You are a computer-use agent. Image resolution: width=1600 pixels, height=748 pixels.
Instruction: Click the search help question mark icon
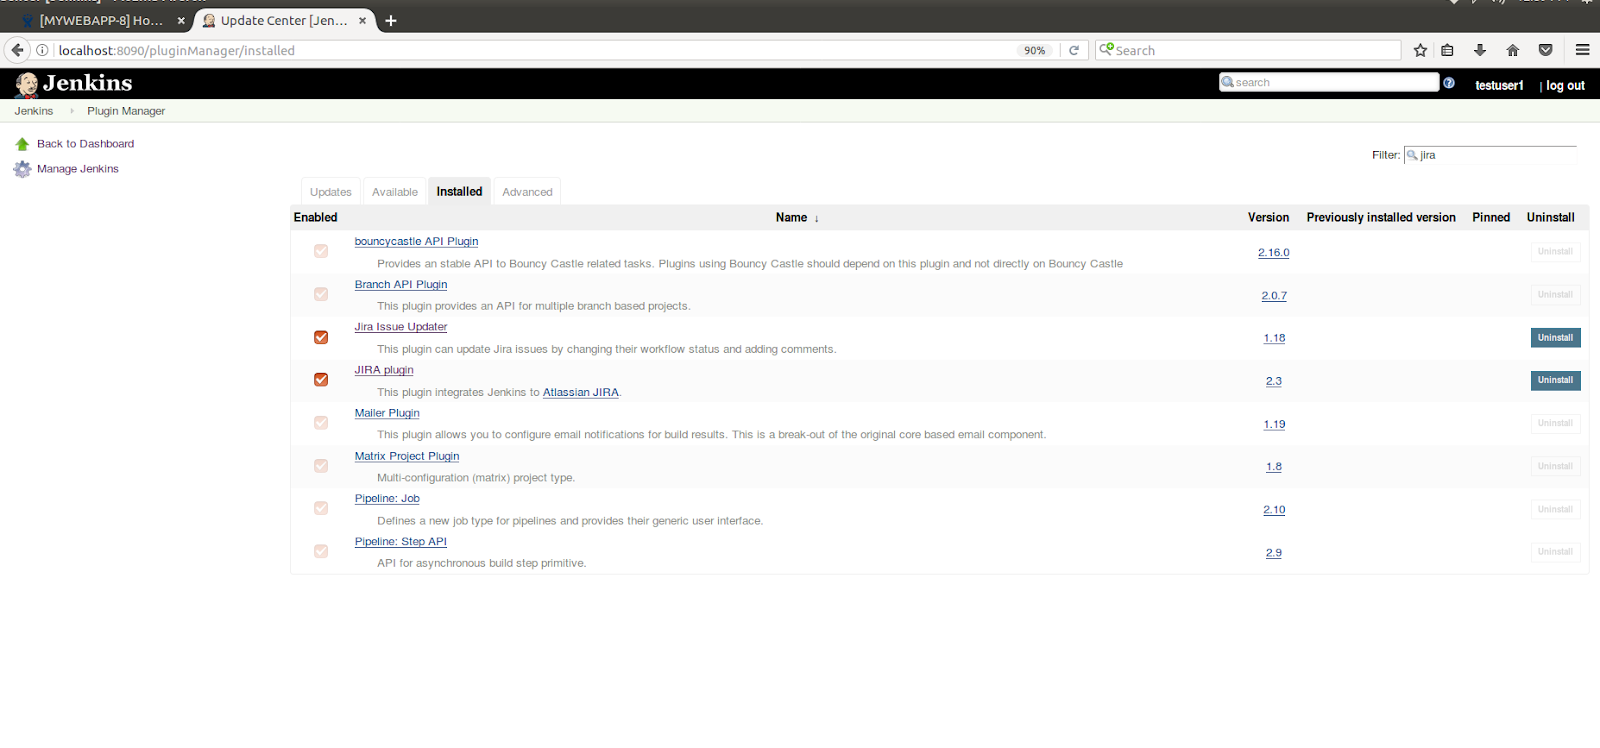1449,83
